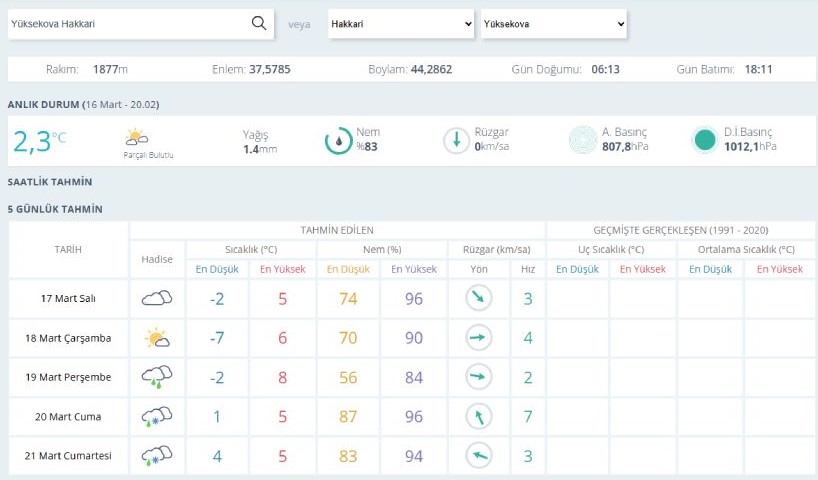Viewport: 818px width, 480px height.
Task: Click the snow icon for 21 Mart Cumartesi
Action: coord(157,457)
